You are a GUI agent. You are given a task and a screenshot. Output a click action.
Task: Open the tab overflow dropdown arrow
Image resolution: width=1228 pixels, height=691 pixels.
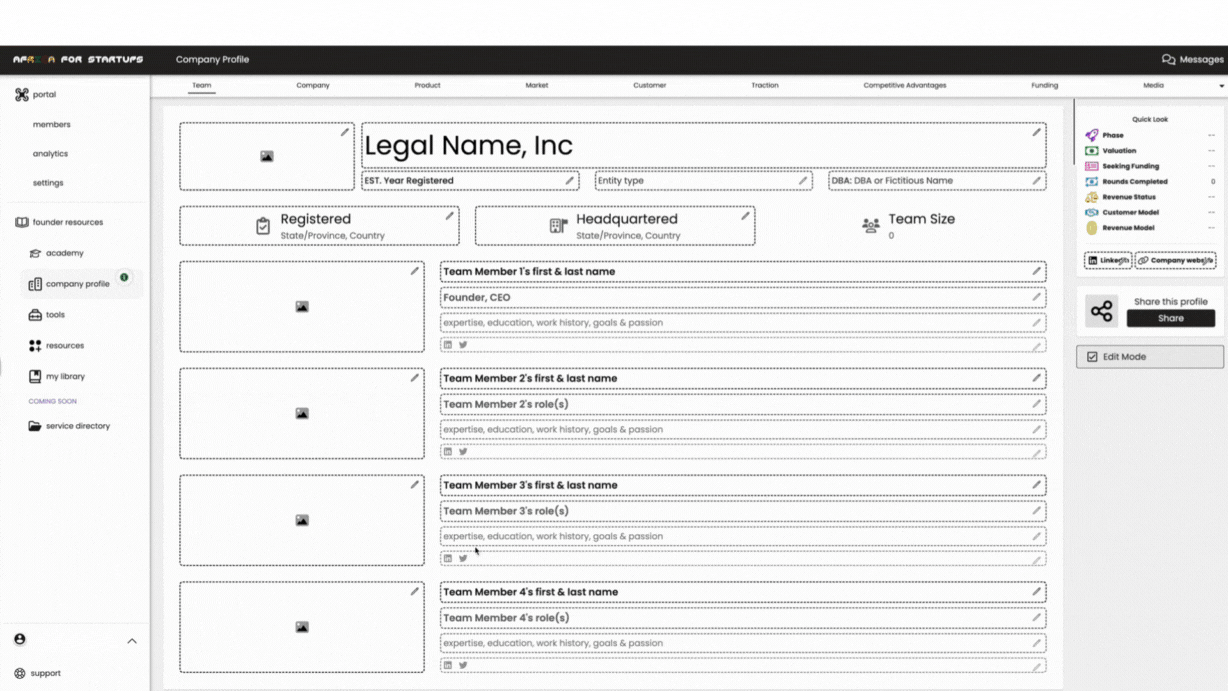tap(1221, 86)
